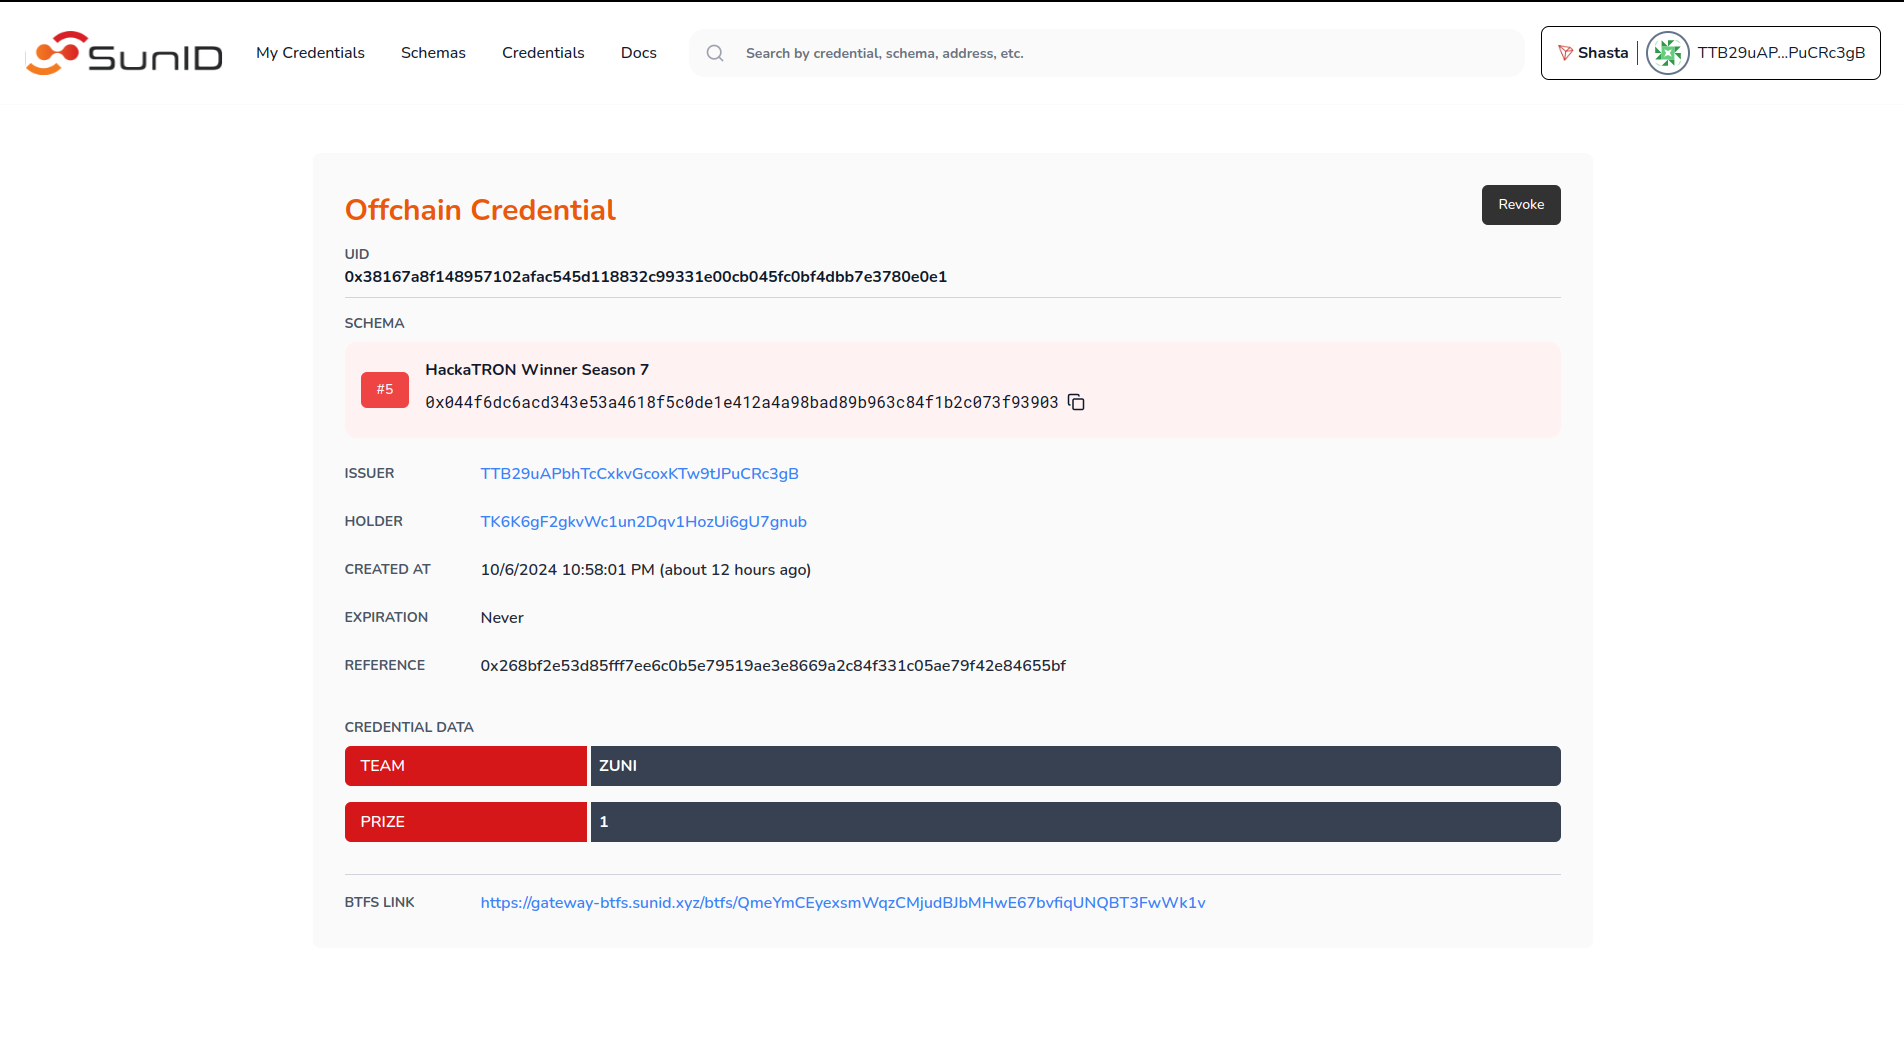Focus the credential search field
1904x1046 pixels.
point(1106,53)
